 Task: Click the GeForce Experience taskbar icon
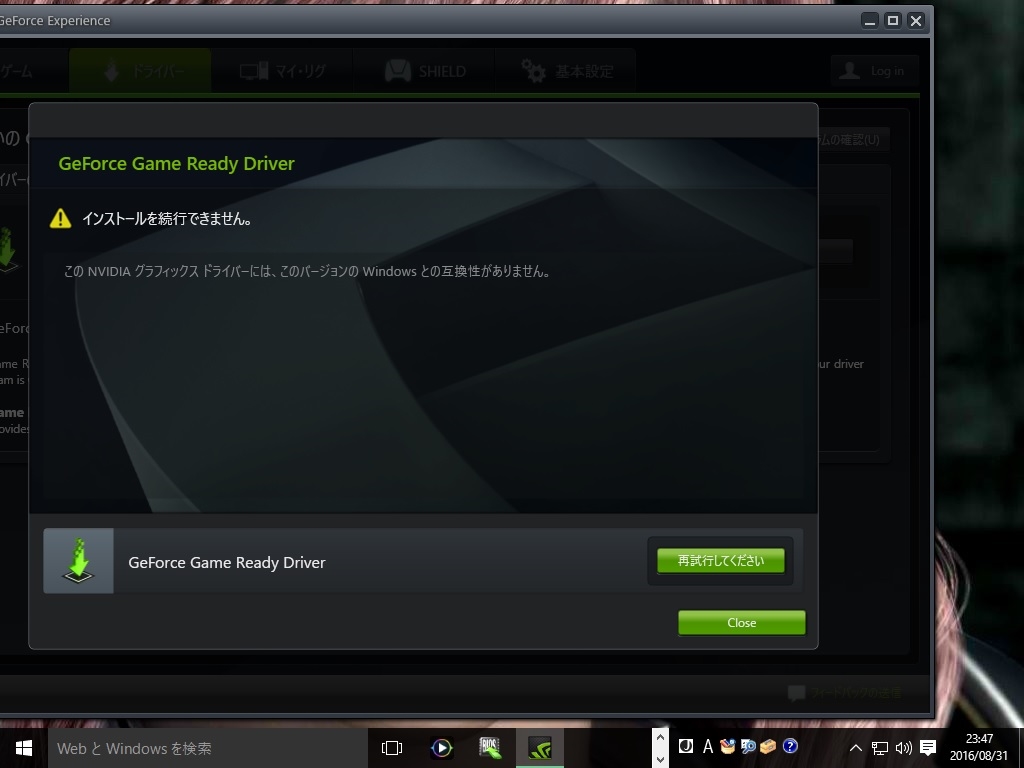(x=540, y=748)
